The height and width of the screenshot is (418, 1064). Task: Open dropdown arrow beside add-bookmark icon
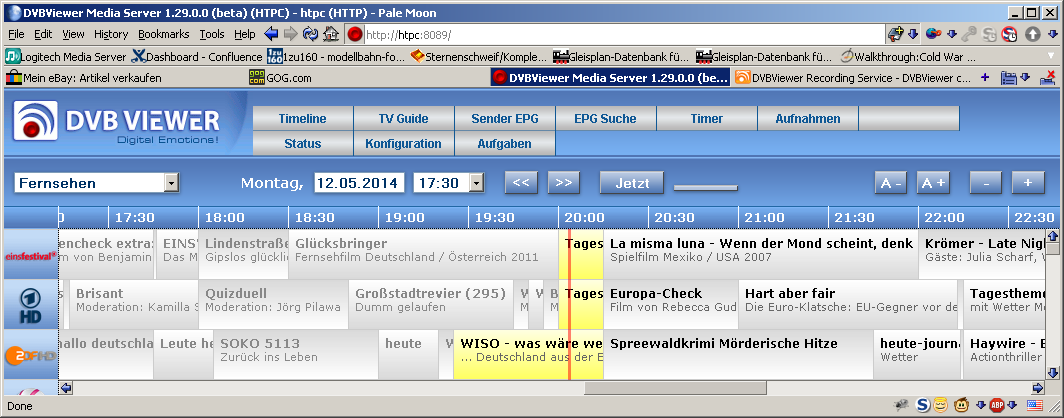coord(913,34)
